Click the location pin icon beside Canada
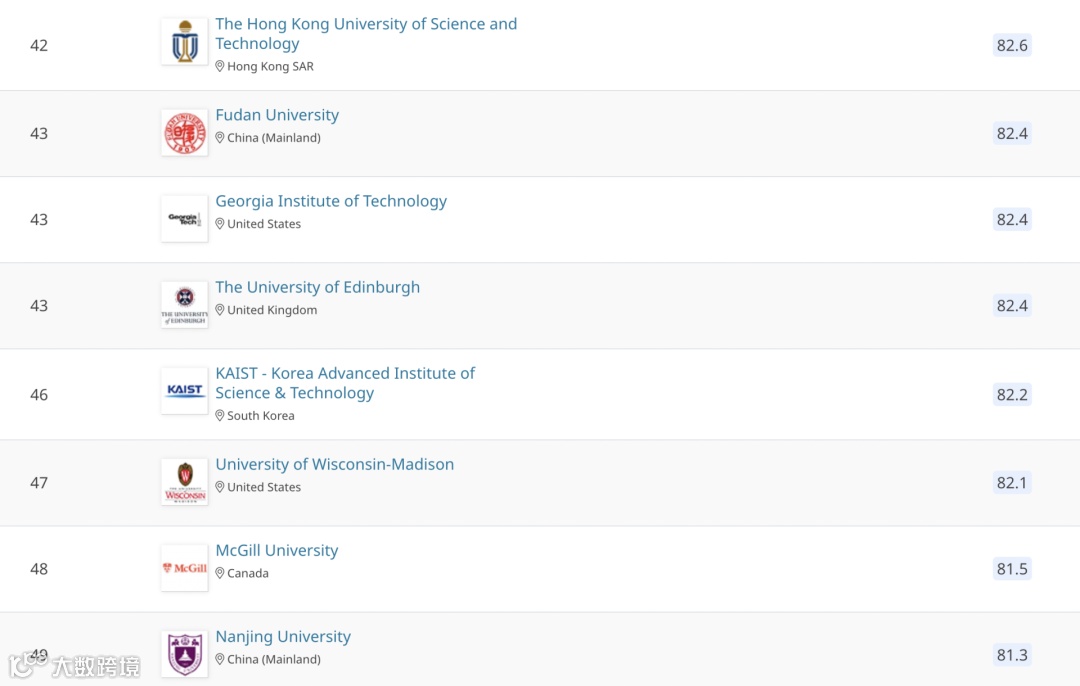This screenshot has width=1080, height=686. tap(220, 573)
